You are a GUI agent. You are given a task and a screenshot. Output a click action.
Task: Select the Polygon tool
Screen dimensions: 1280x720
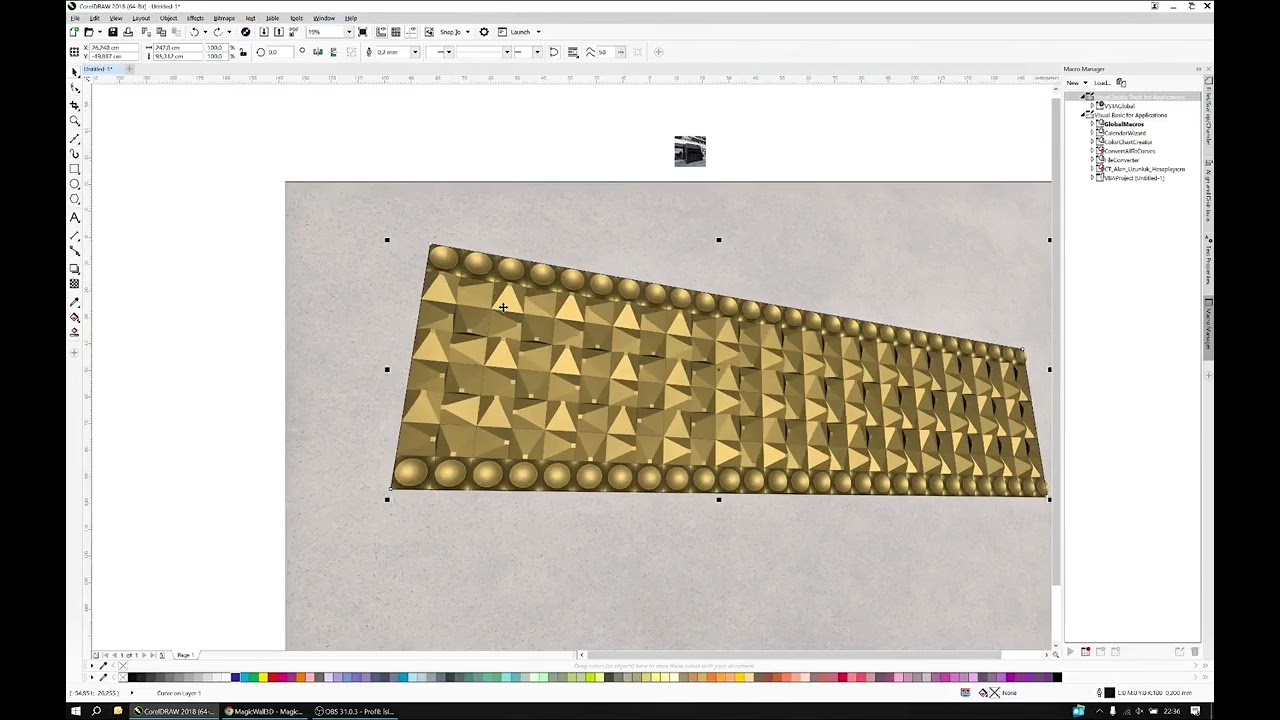coord(75,201)
